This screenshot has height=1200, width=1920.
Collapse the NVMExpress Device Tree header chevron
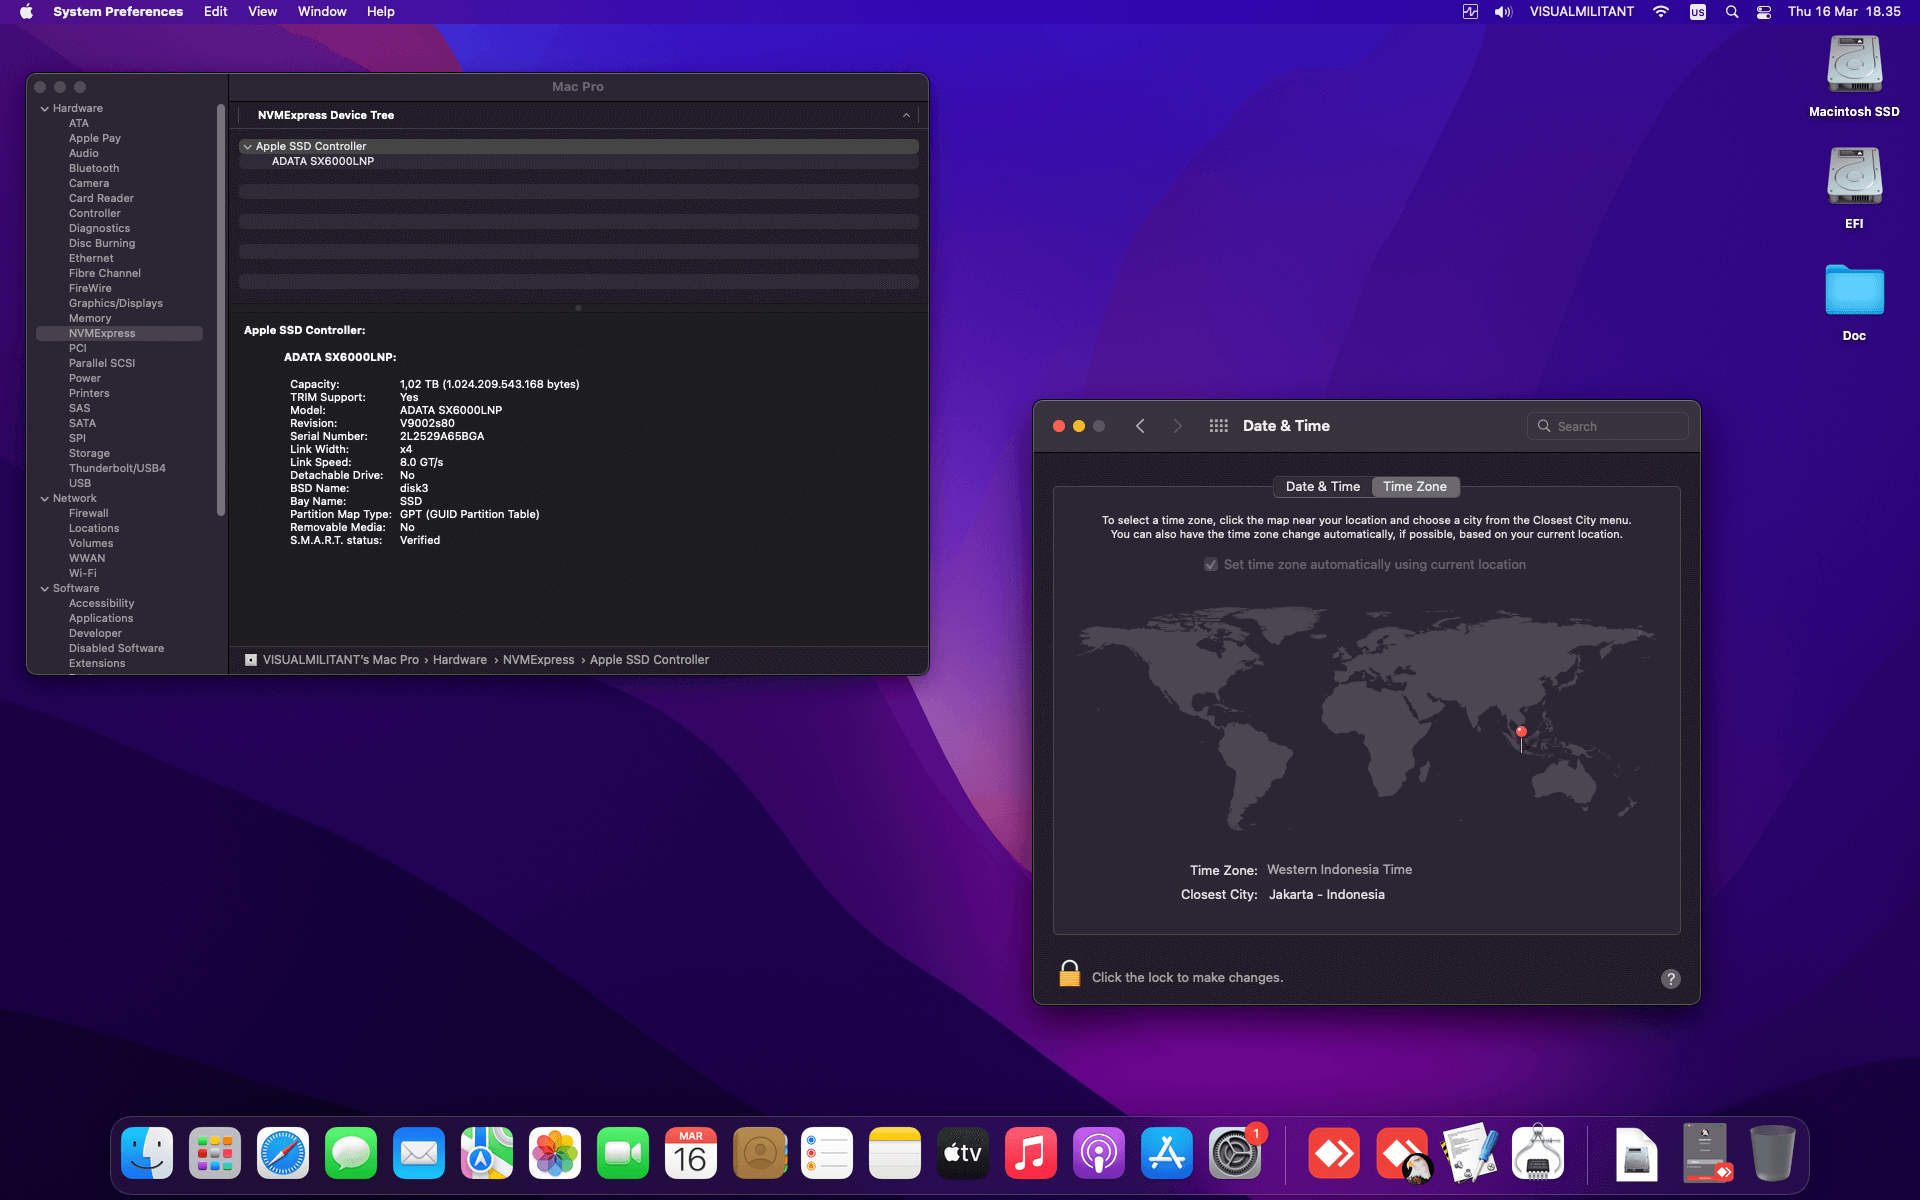(906, 116)
